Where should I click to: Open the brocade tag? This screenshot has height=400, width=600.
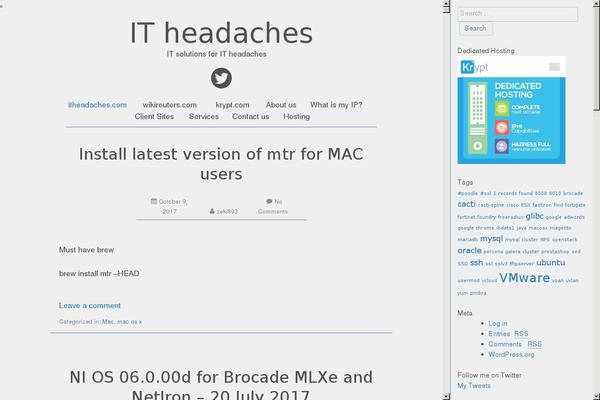click(573, 193)
